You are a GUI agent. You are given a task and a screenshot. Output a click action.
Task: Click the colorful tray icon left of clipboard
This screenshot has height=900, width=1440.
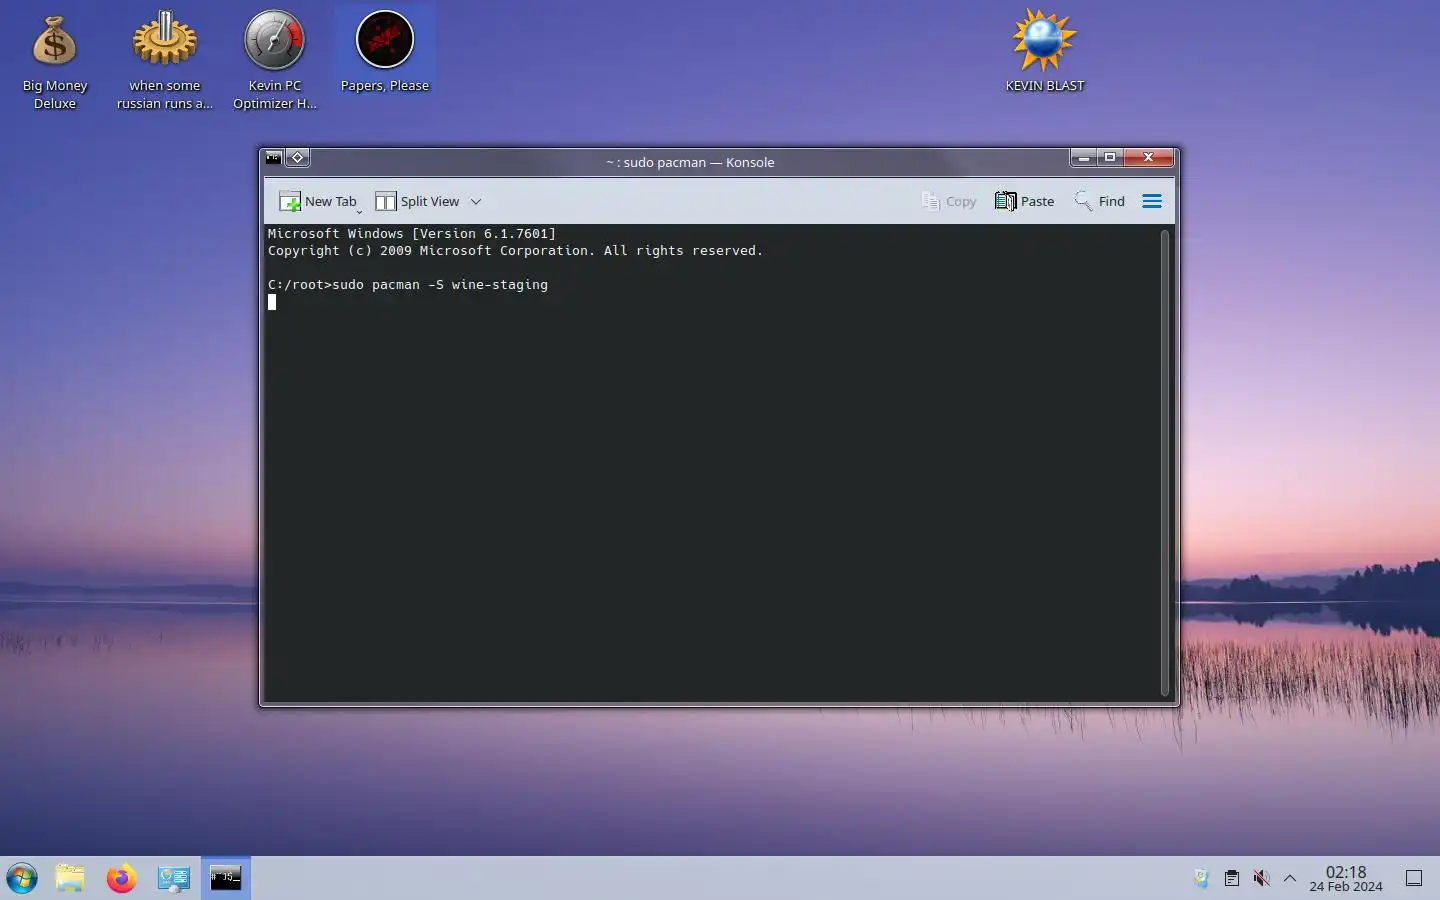(x=1201, y=878)
